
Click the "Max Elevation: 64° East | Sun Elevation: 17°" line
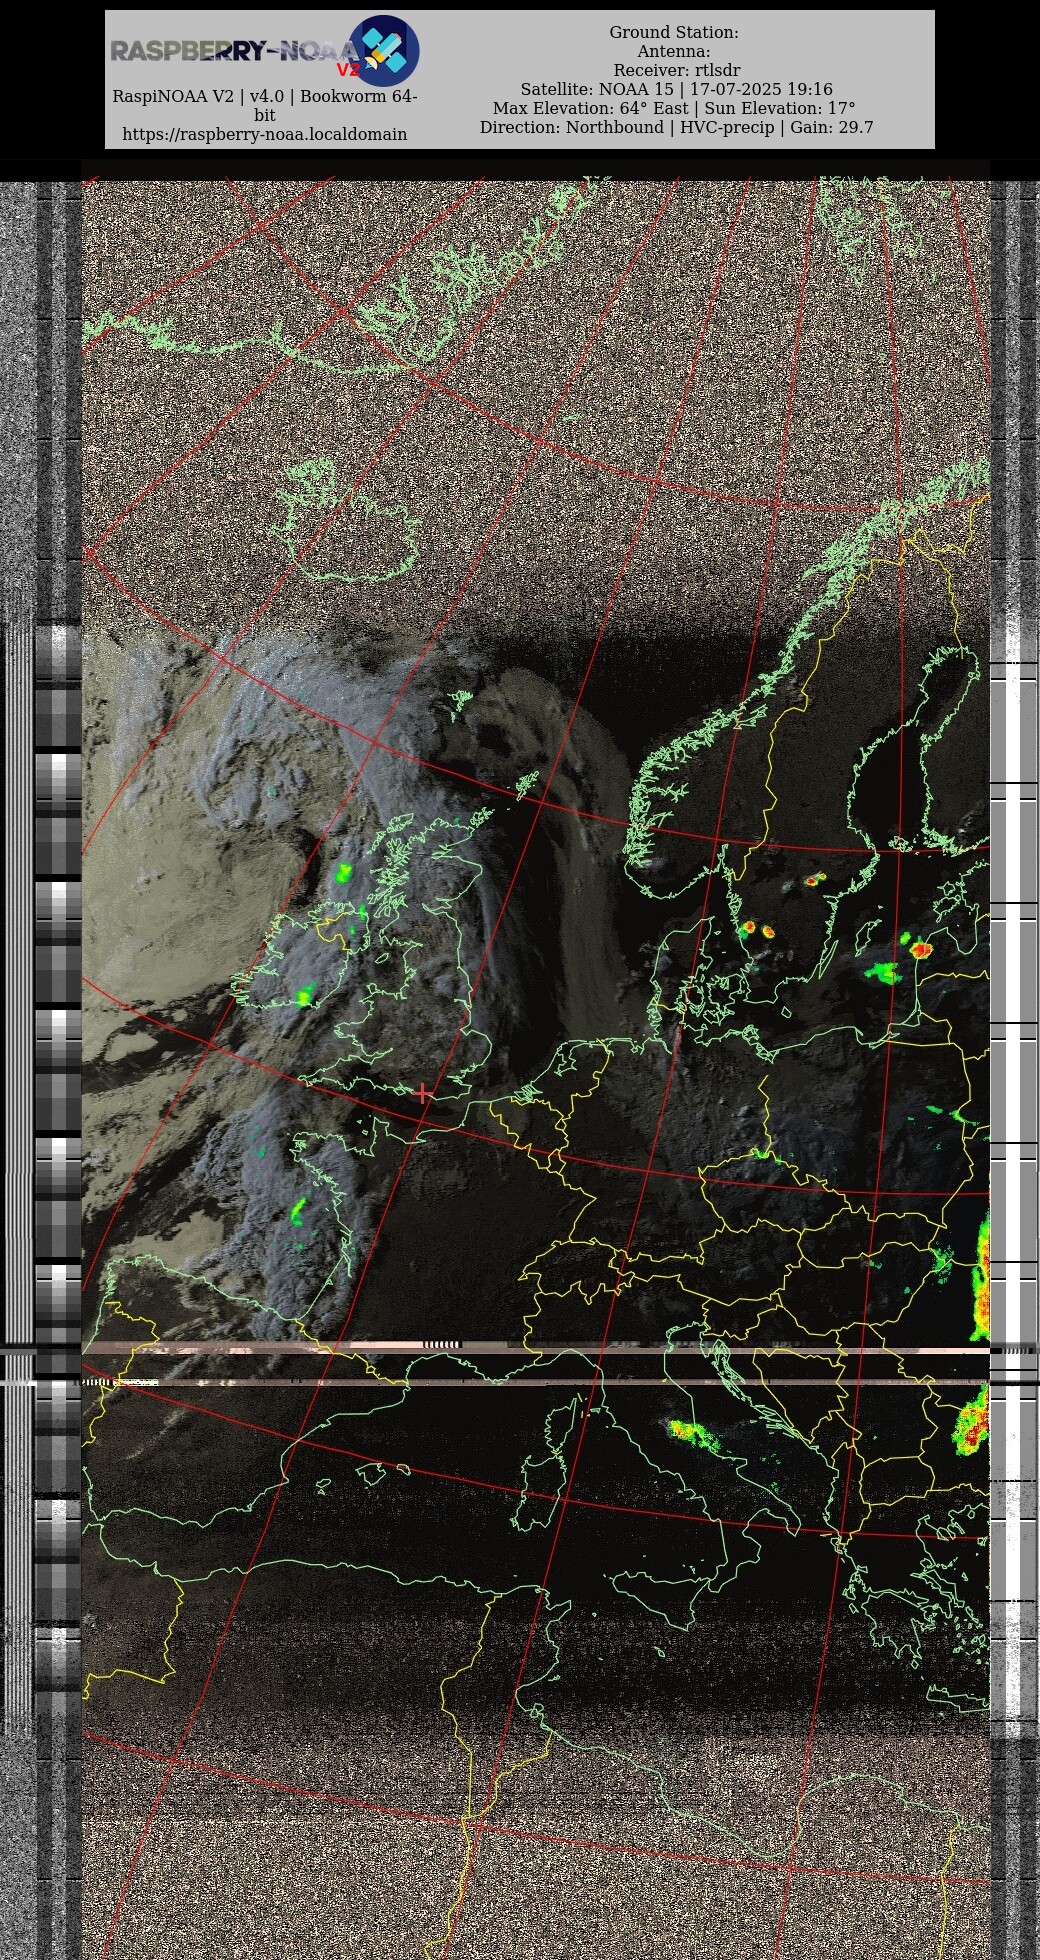pos(674,109)
